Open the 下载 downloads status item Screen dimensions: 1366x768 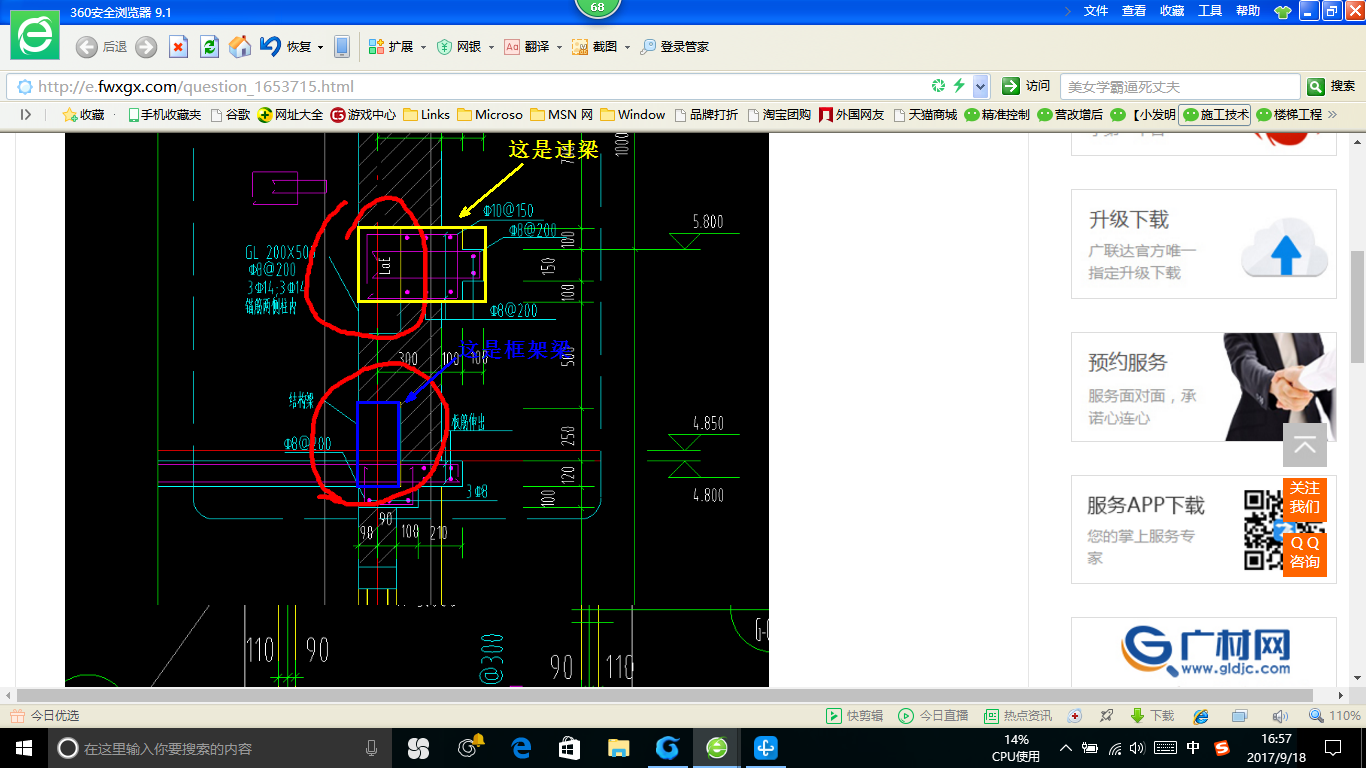pyautogui.click(x=1152, y=716)
